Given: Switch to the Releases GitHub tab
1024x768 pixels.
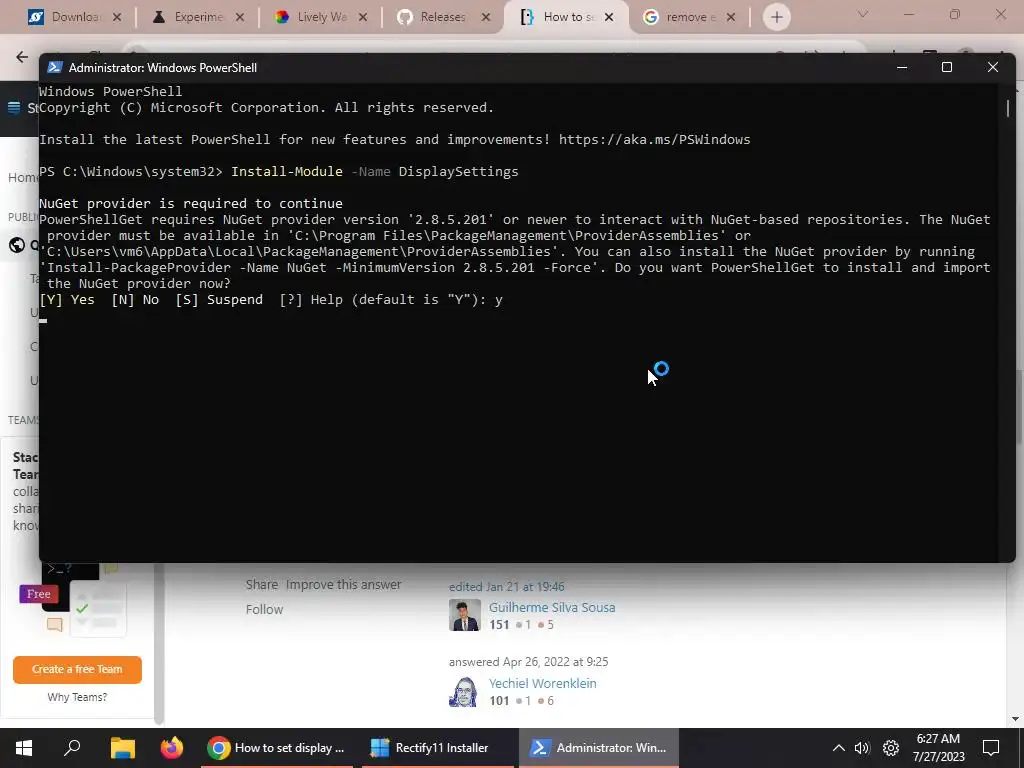Looking at the screenshot, I should click(443, 17).
